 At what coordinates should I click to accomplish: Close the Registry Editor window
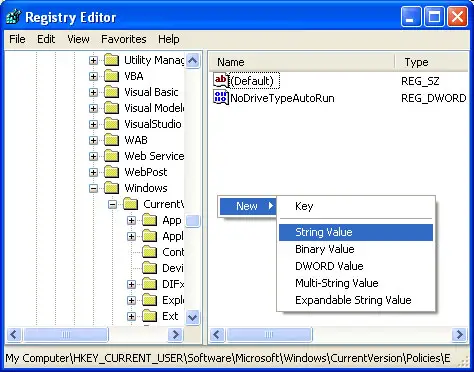pos(457,17)
